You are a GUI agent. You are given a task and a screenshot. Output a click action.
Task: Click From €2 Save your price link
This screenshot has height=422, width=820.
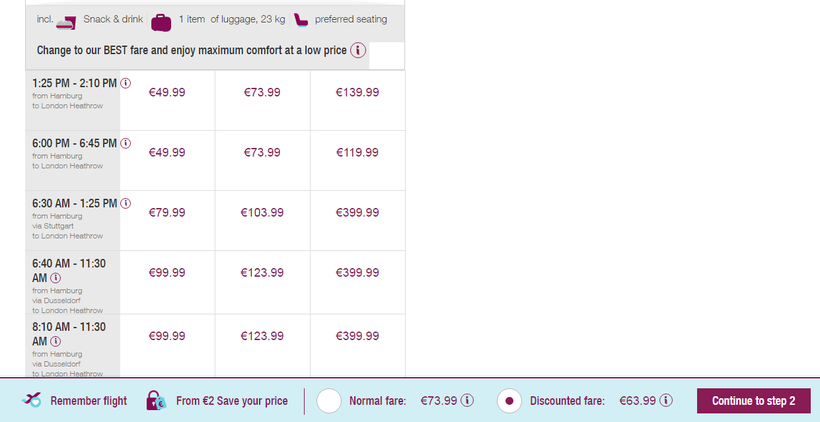click(x=232, y=401)
